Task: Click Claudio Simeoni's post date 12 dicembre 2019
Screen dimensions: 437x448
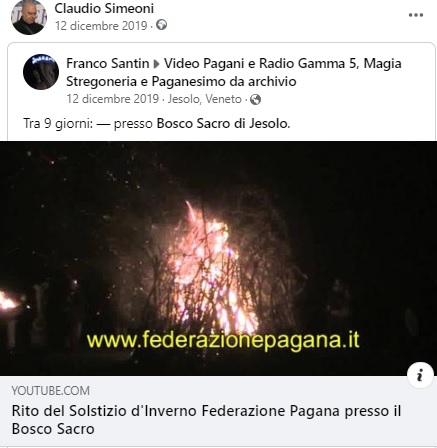Action: point(101,26)
